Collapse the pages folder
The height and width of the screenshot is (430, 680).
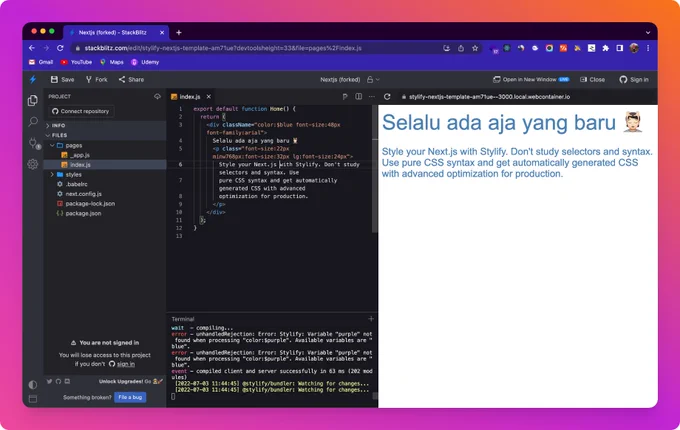click(105, 145)
